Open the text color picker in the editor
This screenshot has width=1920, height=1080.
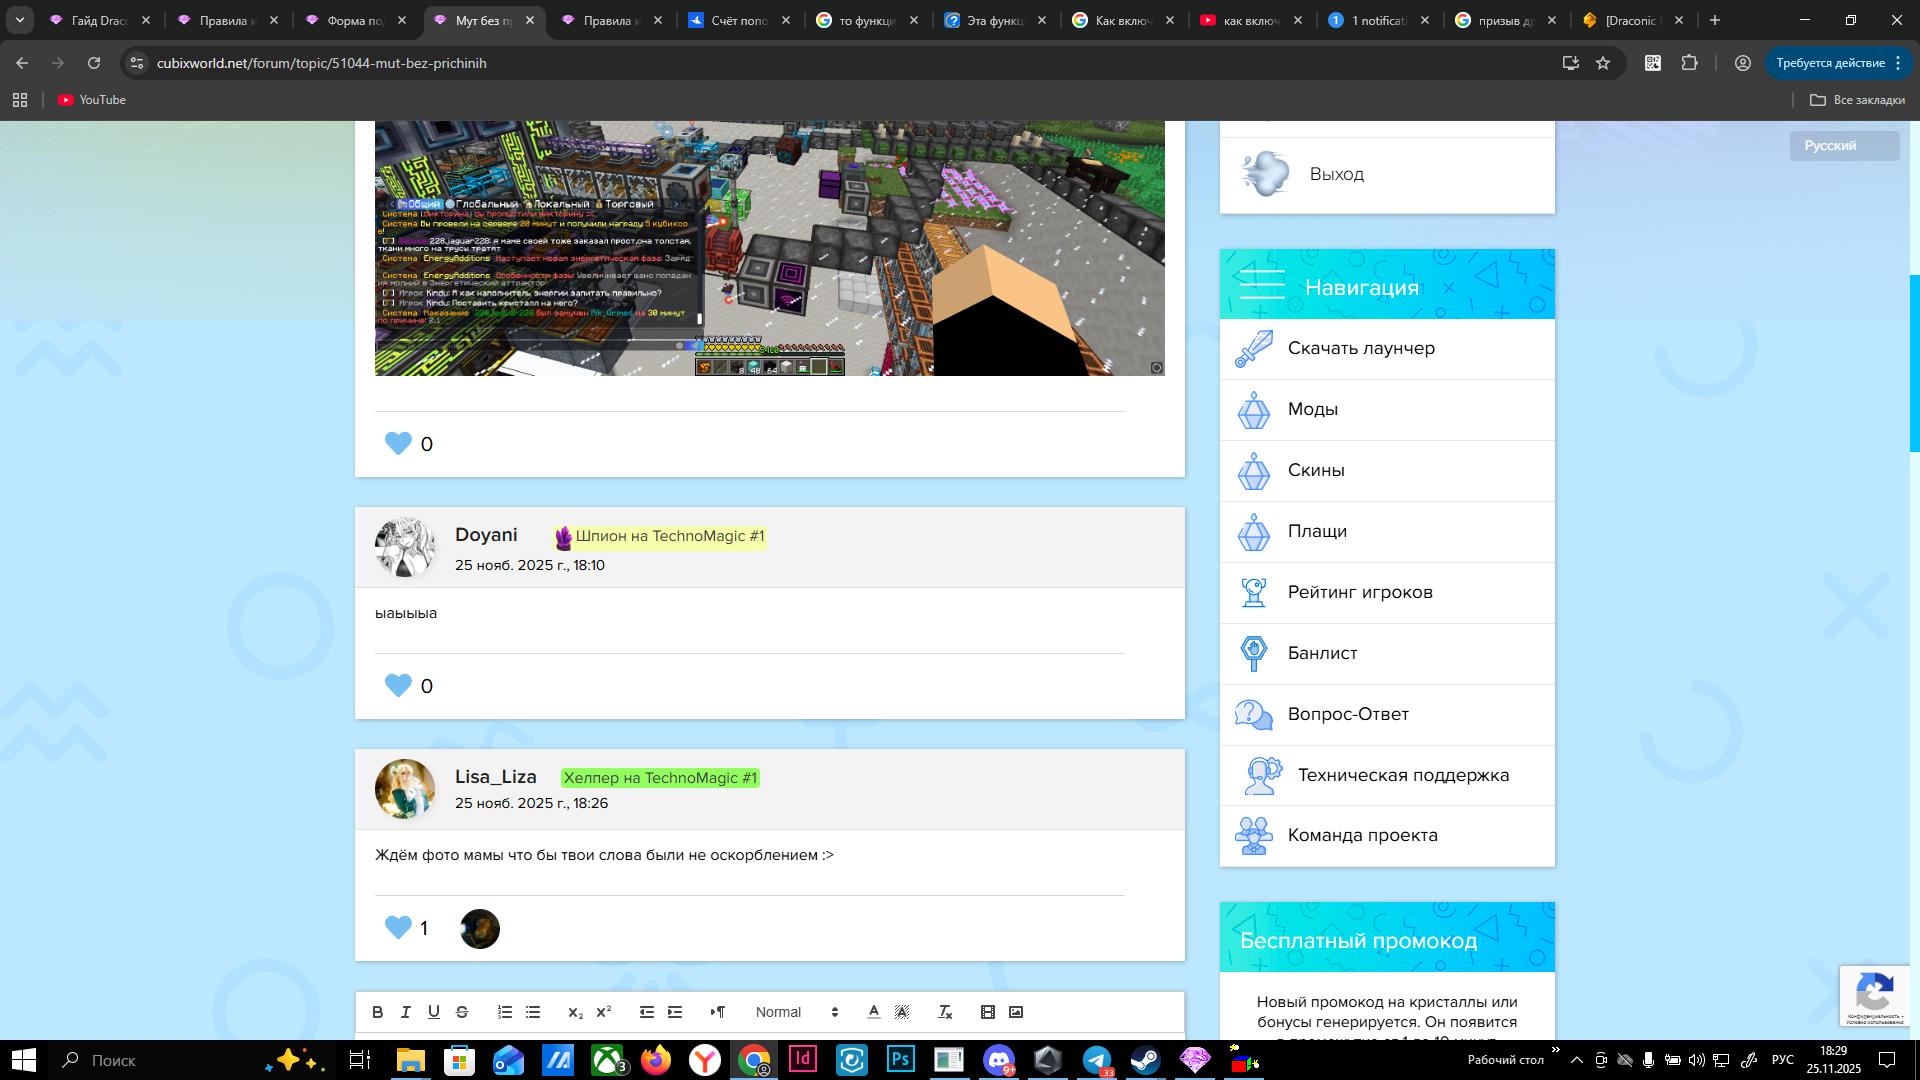click(873, 1012)
